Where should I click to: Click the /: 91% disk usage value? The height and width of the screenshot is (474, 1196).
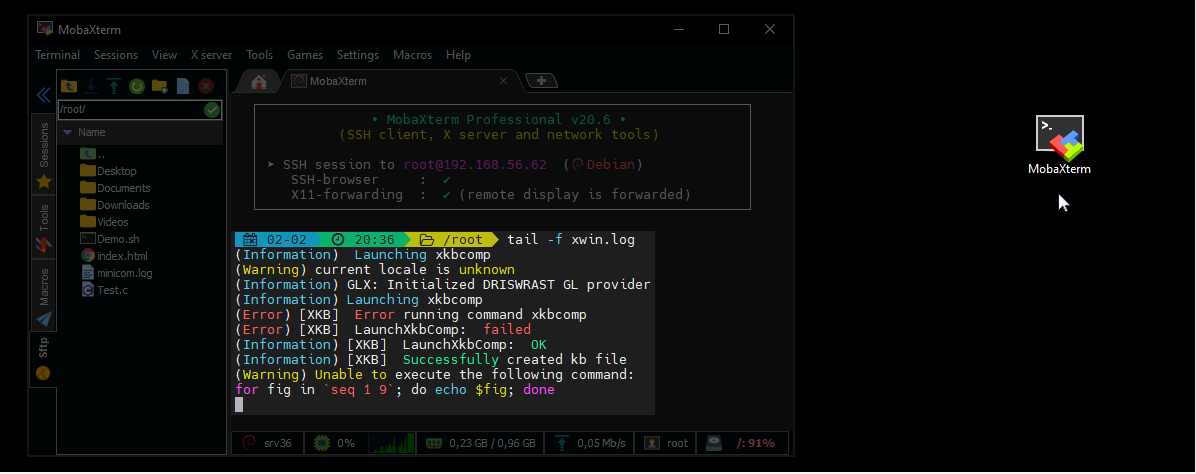[x=756, y=443]
